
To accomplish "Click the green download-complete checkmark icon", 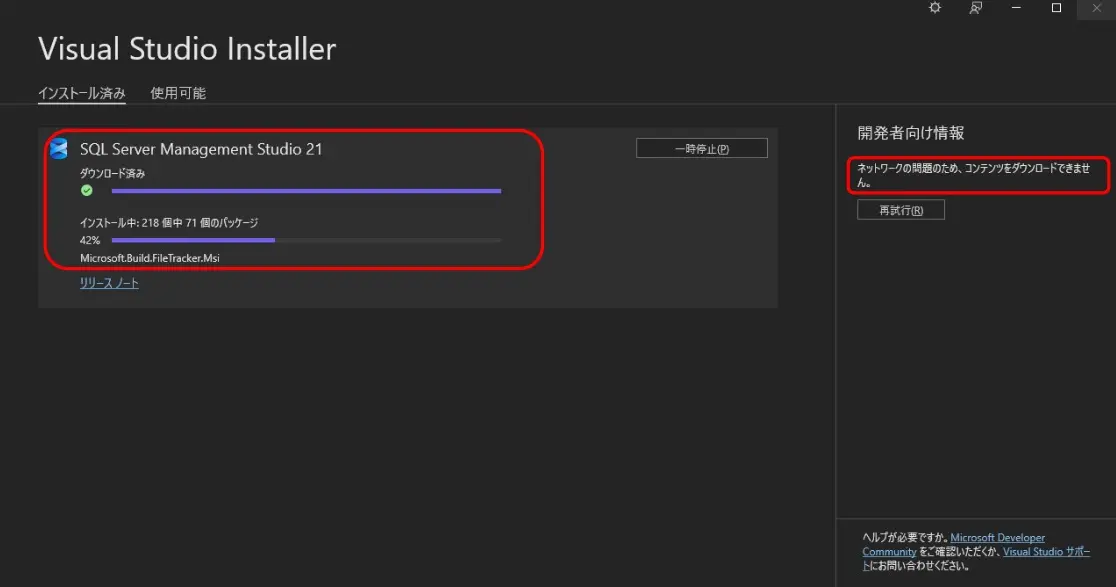I will [x=87, y=190].
